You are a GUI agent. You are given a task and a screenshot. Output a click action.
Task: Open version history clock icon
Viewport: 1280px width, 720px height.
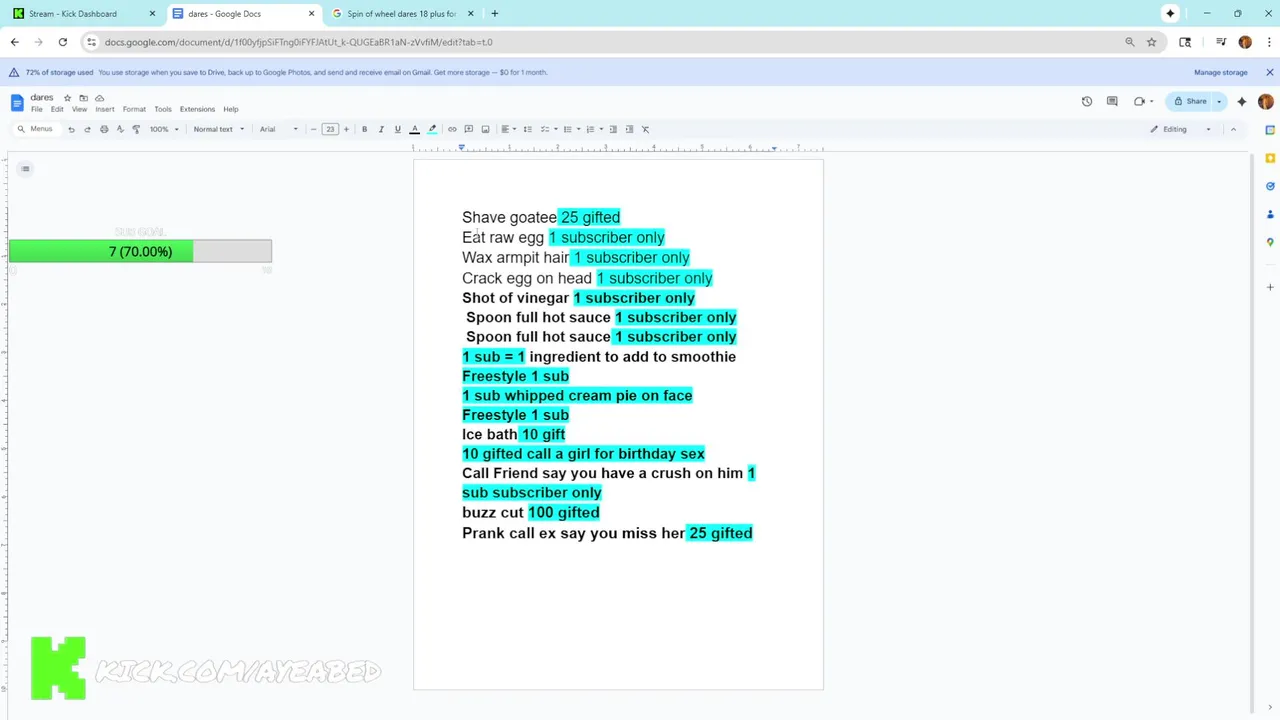1087,101
